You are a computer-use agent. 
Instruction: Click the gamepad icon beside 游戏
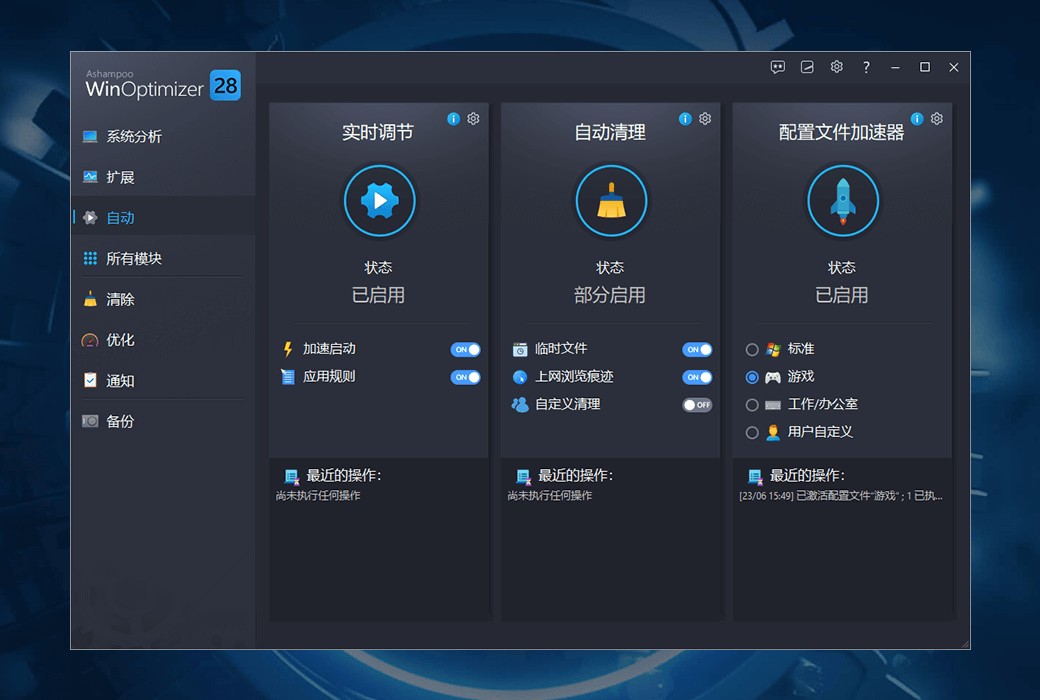point(773,377)
